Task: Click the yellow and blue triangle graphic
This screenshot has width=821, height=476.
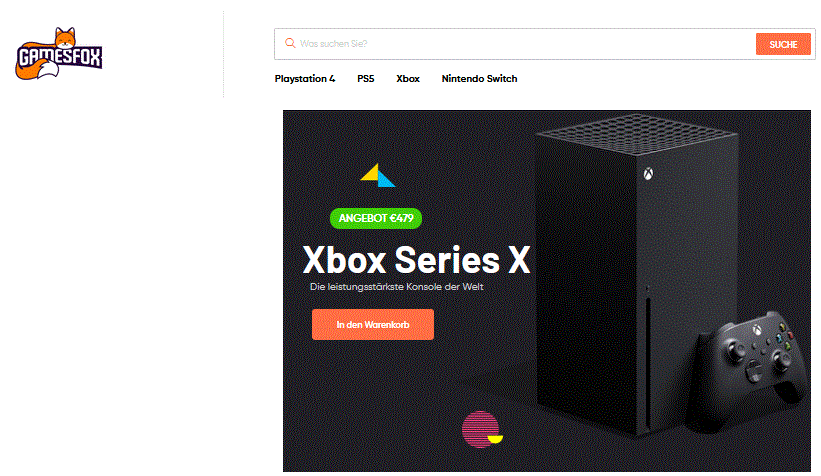Action: 378,175
